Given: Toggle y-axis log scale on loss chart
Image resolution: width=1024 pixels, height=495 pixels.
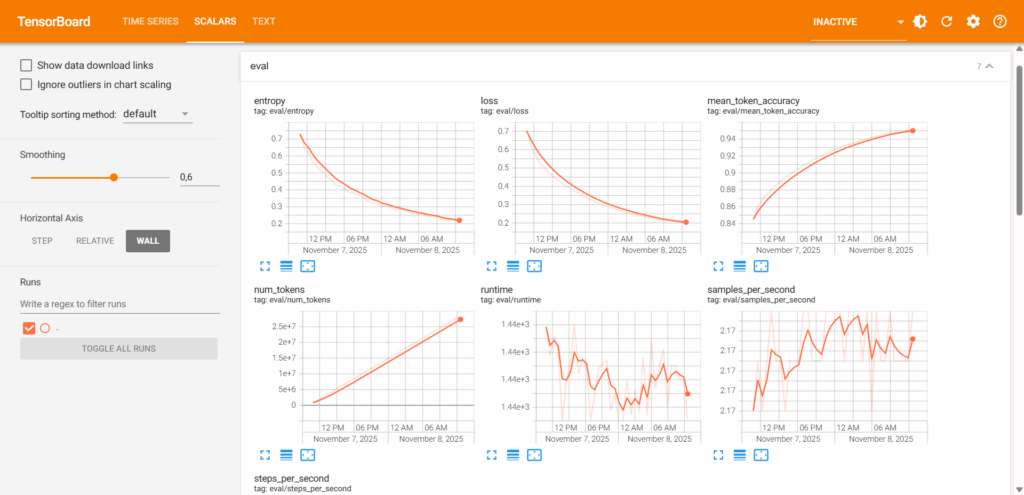Looking at the screenshot, I should [x=513, y=266].
